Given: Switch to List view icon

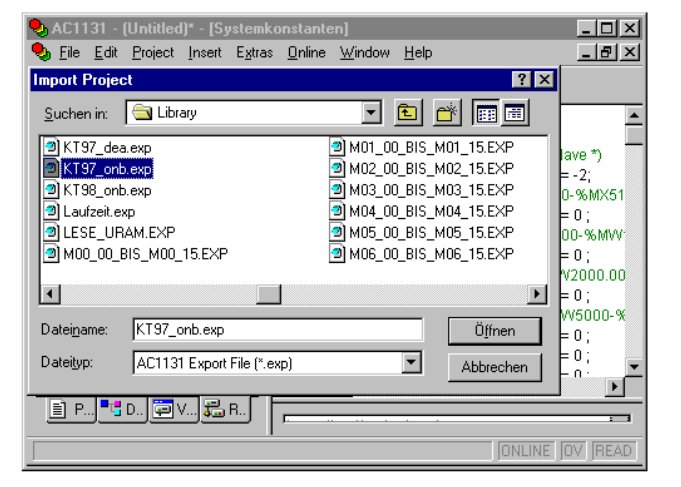Looking at the screenshot, I should pyautogui.click(x=487, y=113).
